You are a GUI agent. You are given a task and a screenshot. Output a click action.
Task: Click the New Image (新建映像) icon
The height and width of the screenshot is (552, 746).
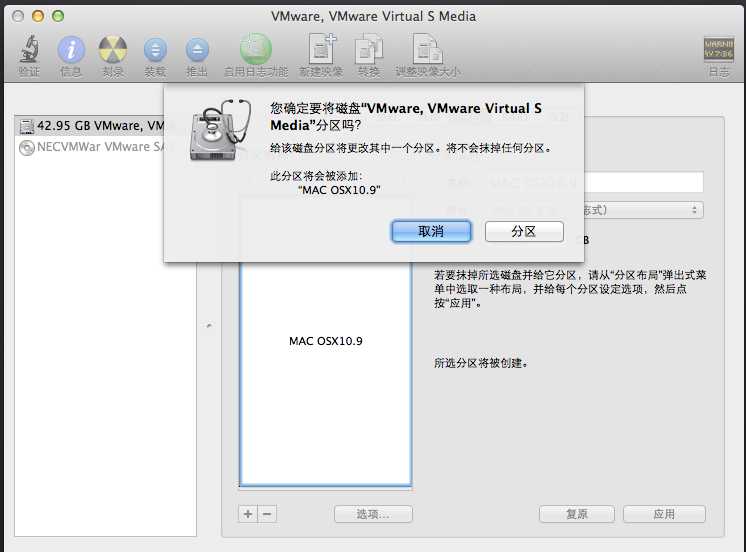(322, 49)
